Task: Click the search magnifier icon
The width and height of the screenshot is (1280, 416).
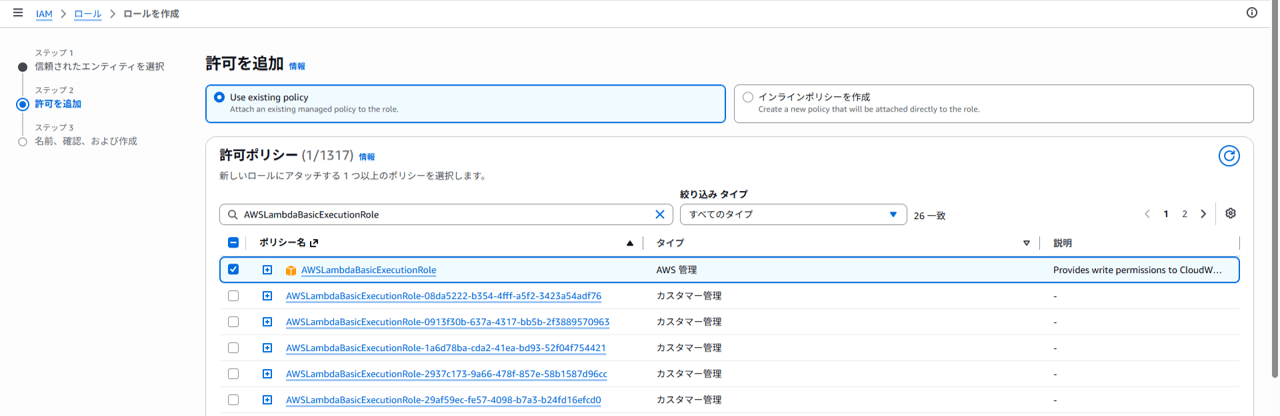Action: click(x=233, y=214)
